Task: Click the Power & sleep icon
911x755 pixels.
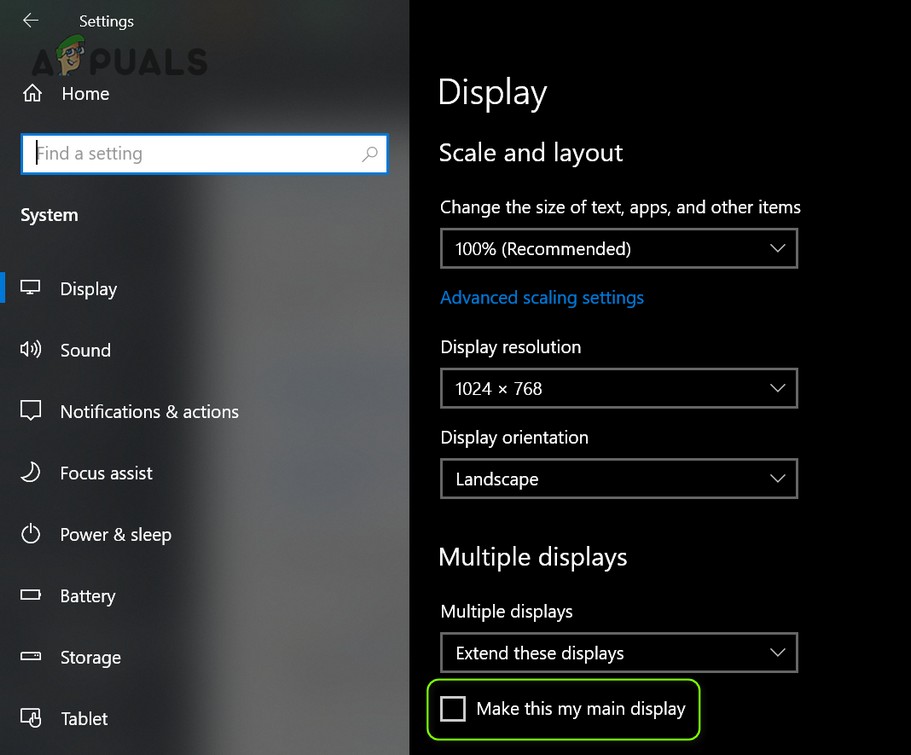Action: pyautogui.click(x=31, y=534)
